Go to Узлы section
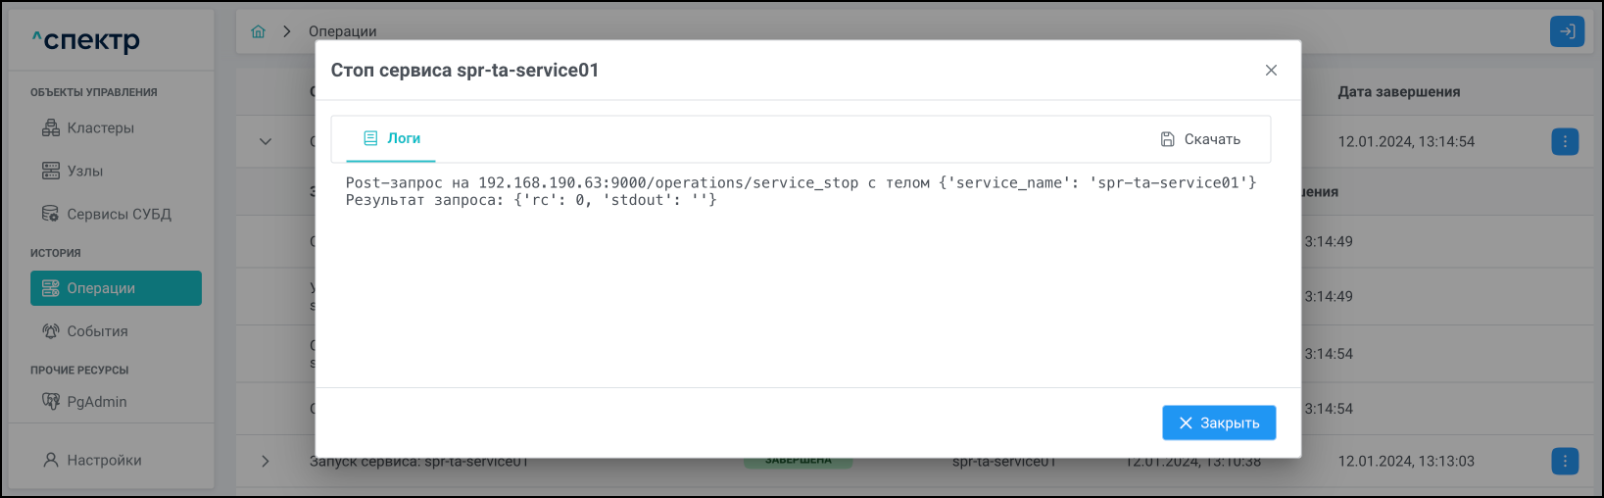 coord(85,171)
